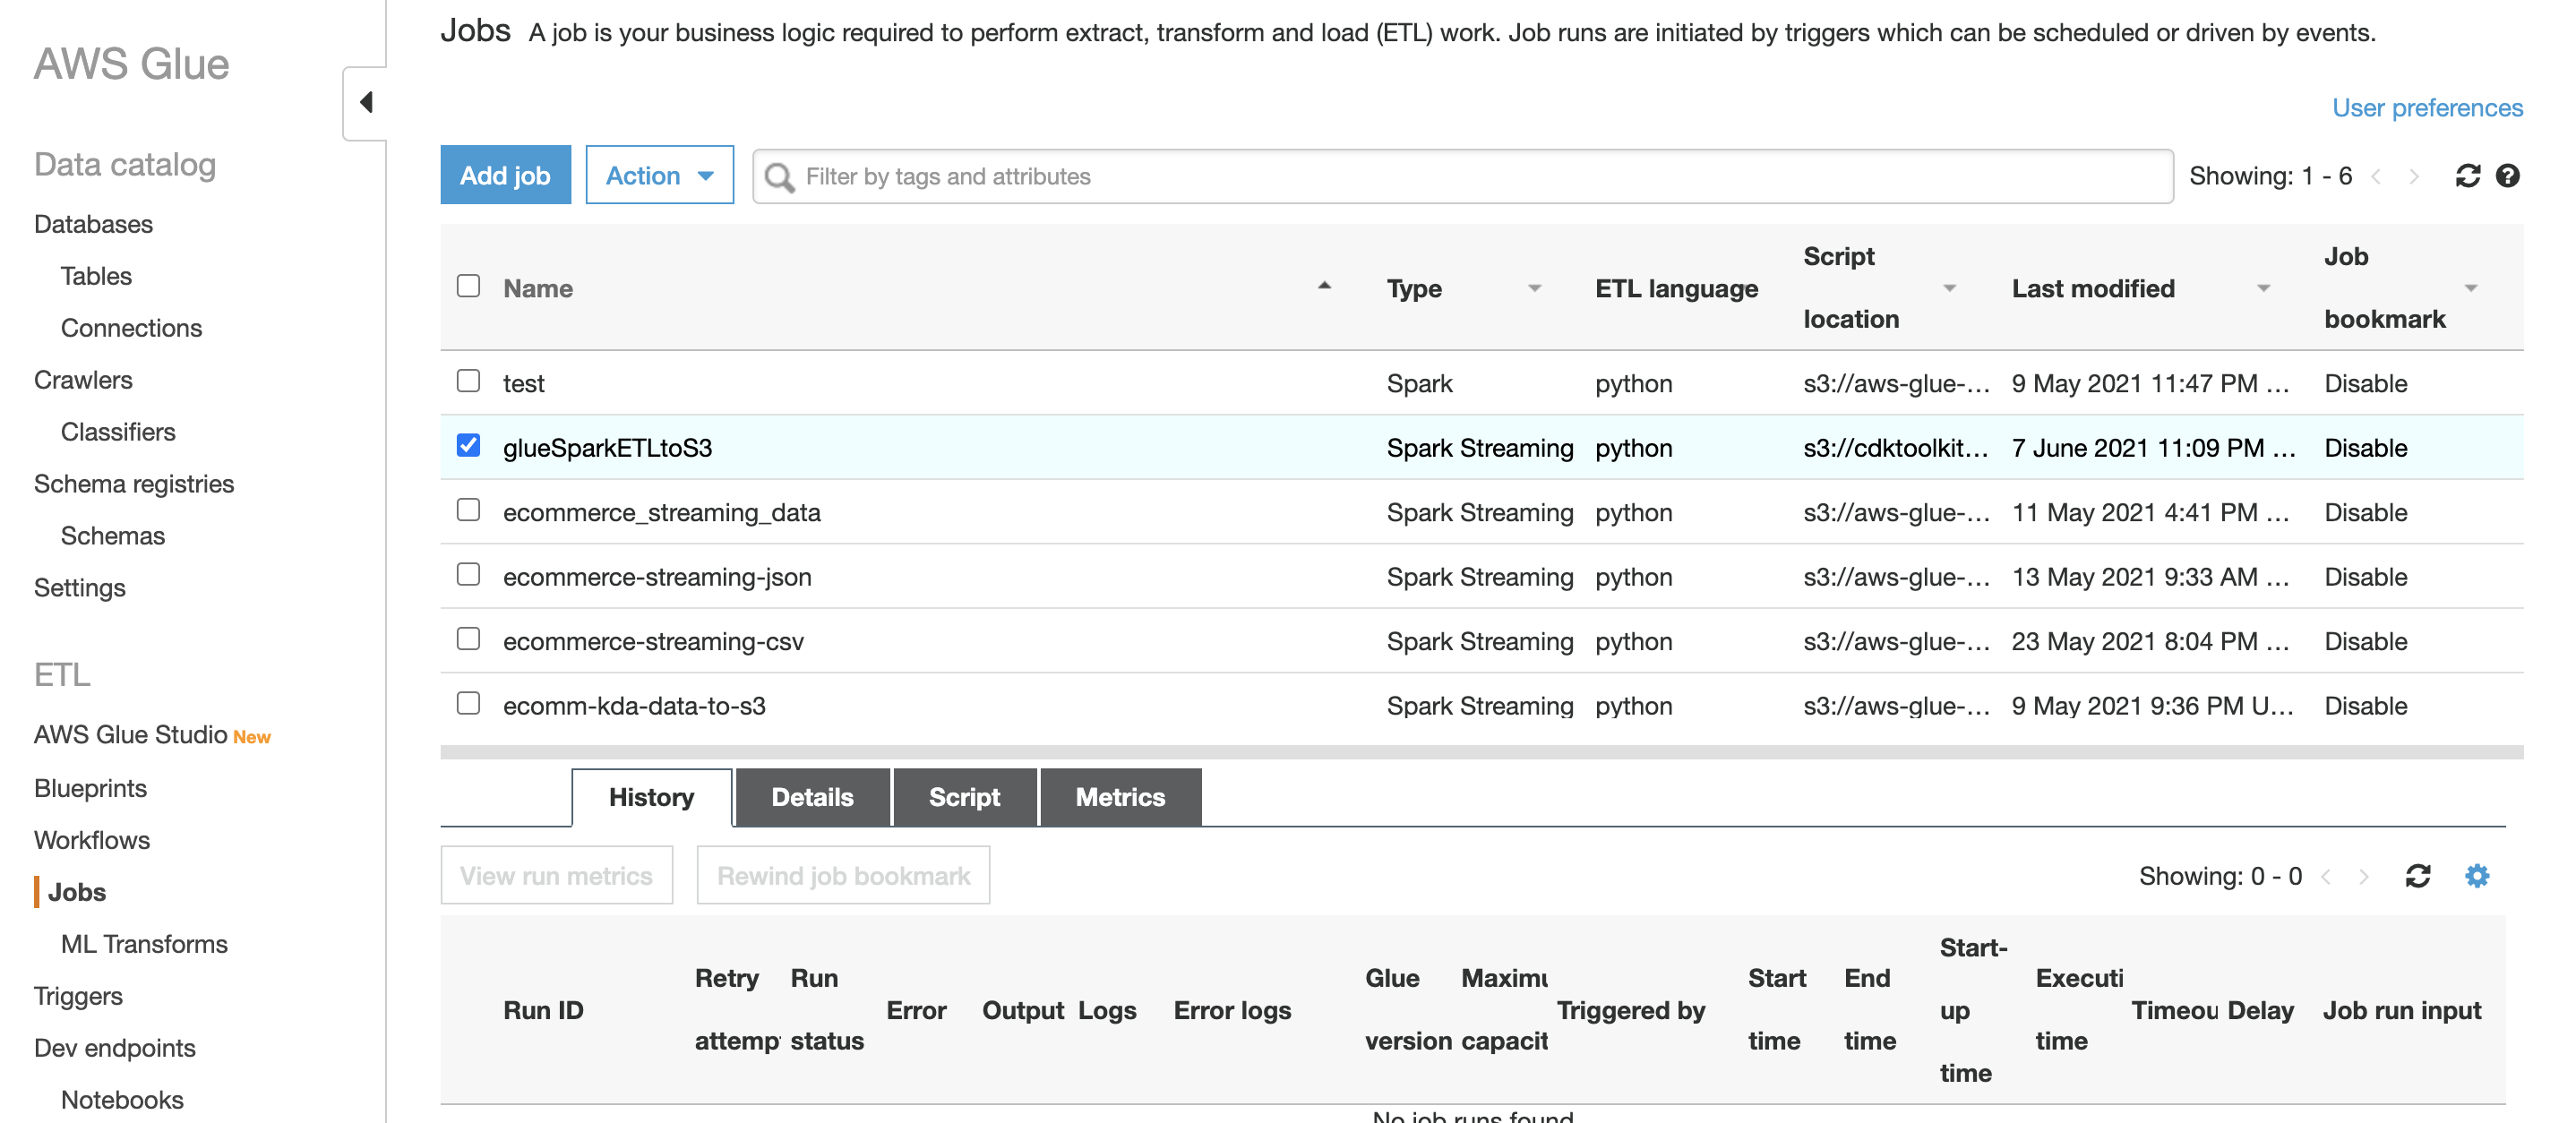Screen dimensions: 2576x1123
Task: Focus the Filter by tags and attributes field
Action: (x=1462, y=177)
